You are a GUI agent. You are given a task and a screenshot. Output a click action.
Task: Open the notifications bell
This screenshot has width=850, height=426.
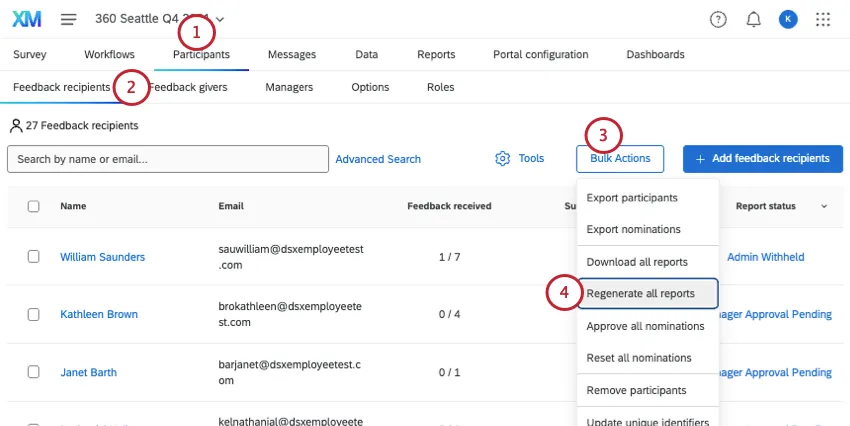point(754,20)
